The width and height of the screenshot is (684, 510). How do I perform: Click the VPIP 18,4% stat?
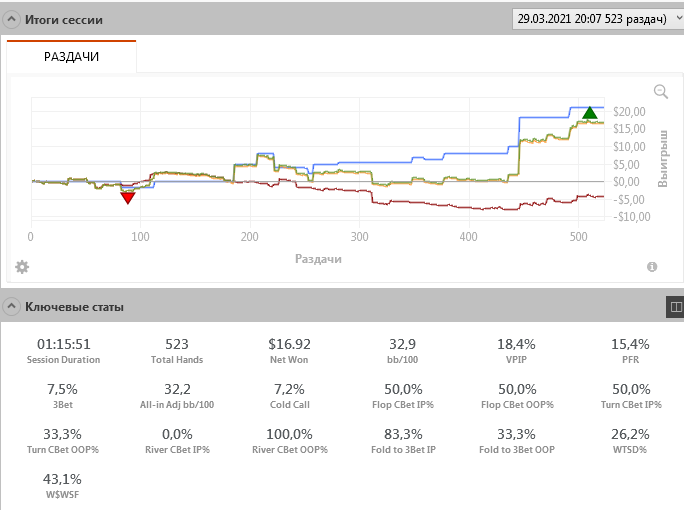(x=516, y=351)
